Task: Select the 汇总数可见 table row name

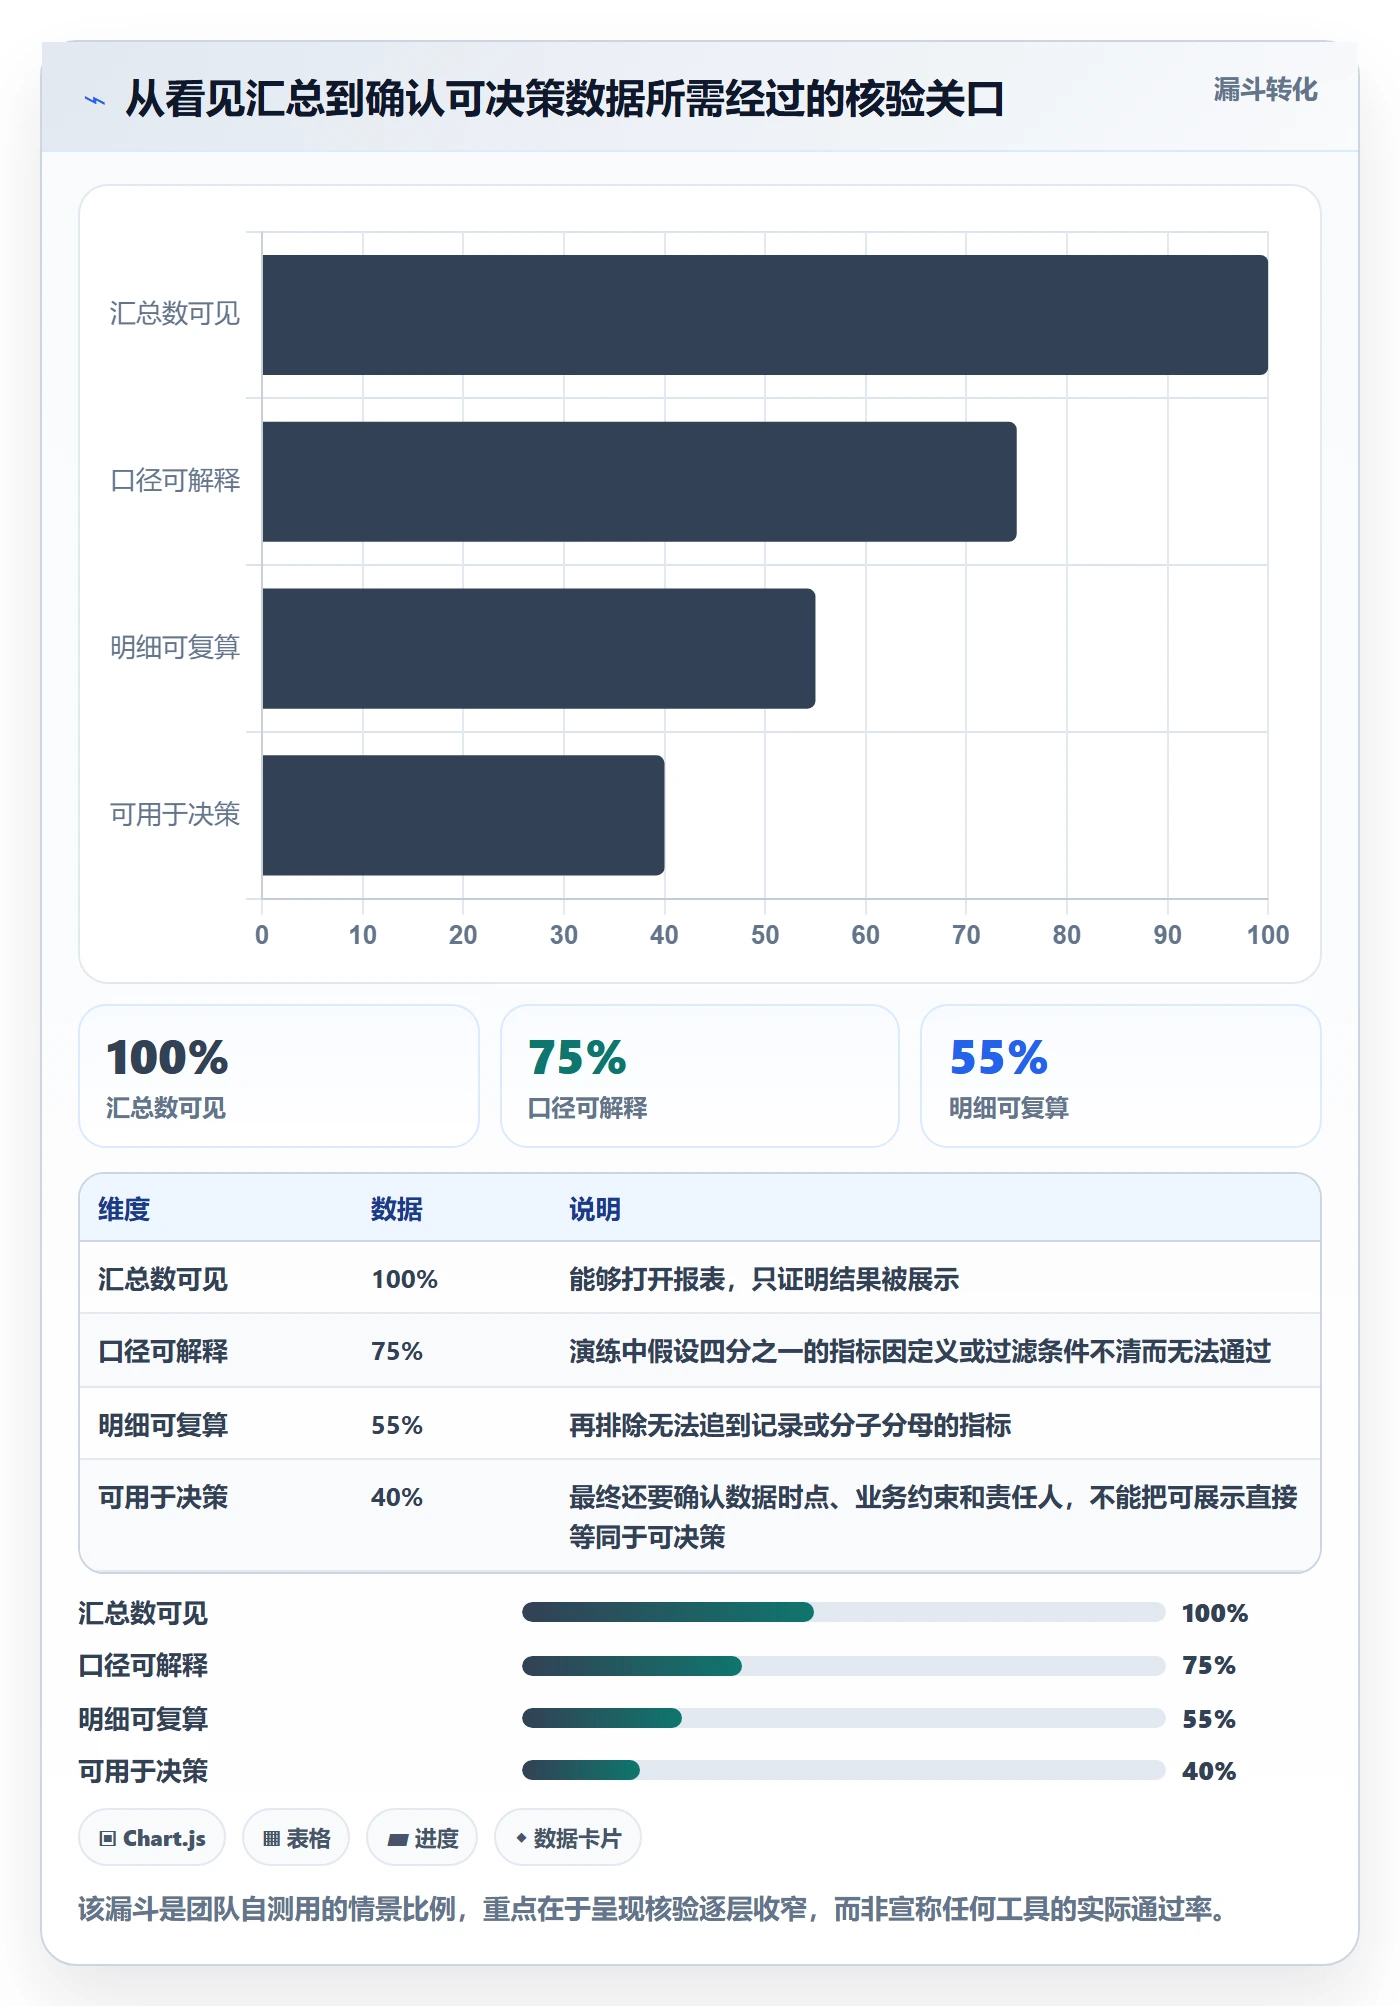Action: tap(163, 1279)
